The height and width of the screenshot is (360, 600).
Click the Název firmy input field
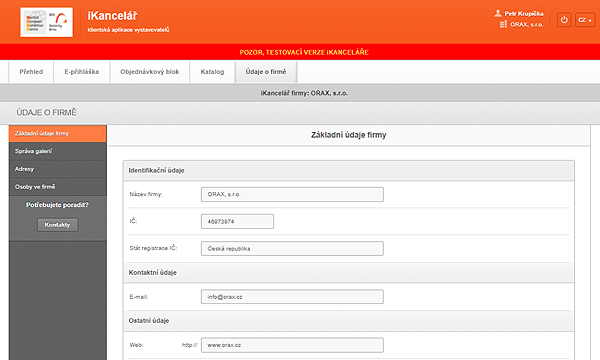[x=292, y=194]
